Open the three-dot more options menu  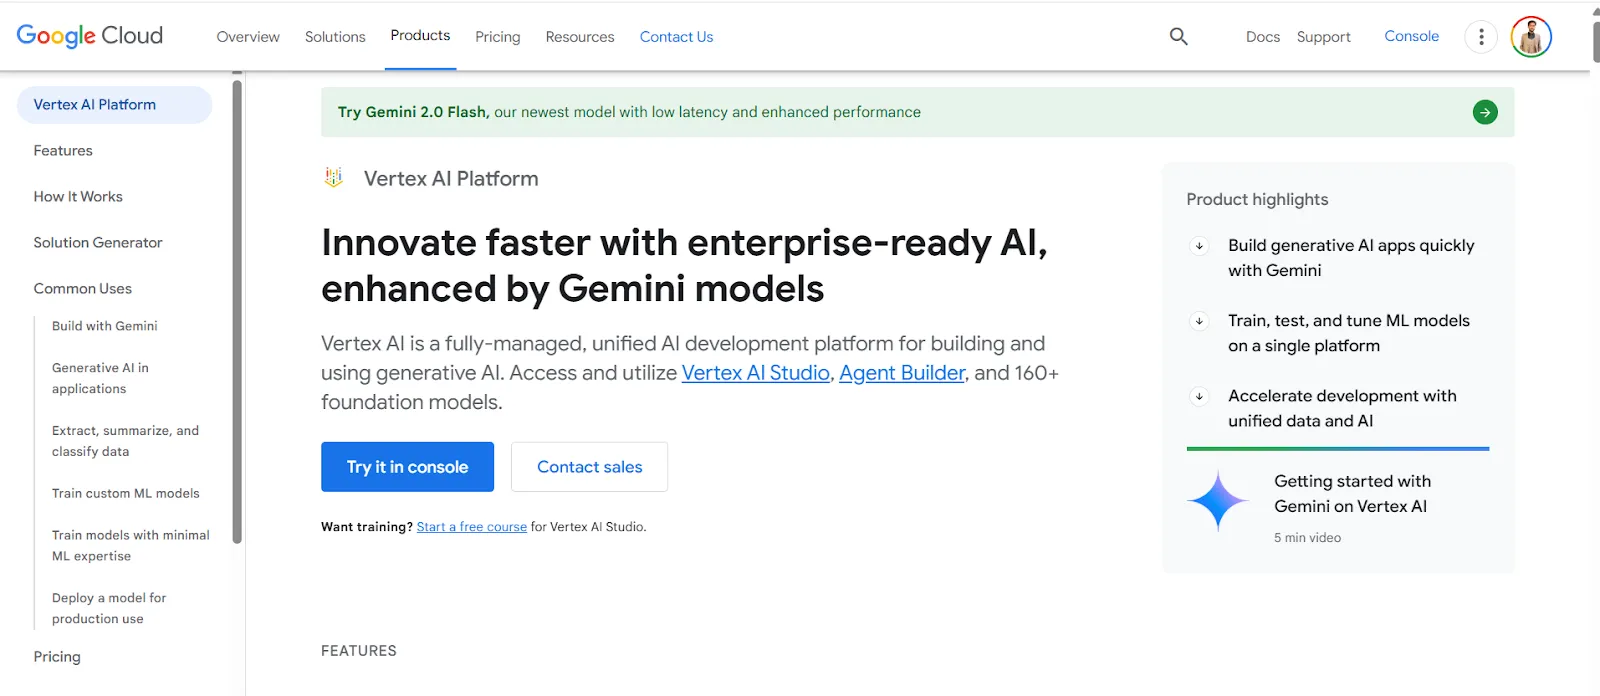(x=1481, y=37)
